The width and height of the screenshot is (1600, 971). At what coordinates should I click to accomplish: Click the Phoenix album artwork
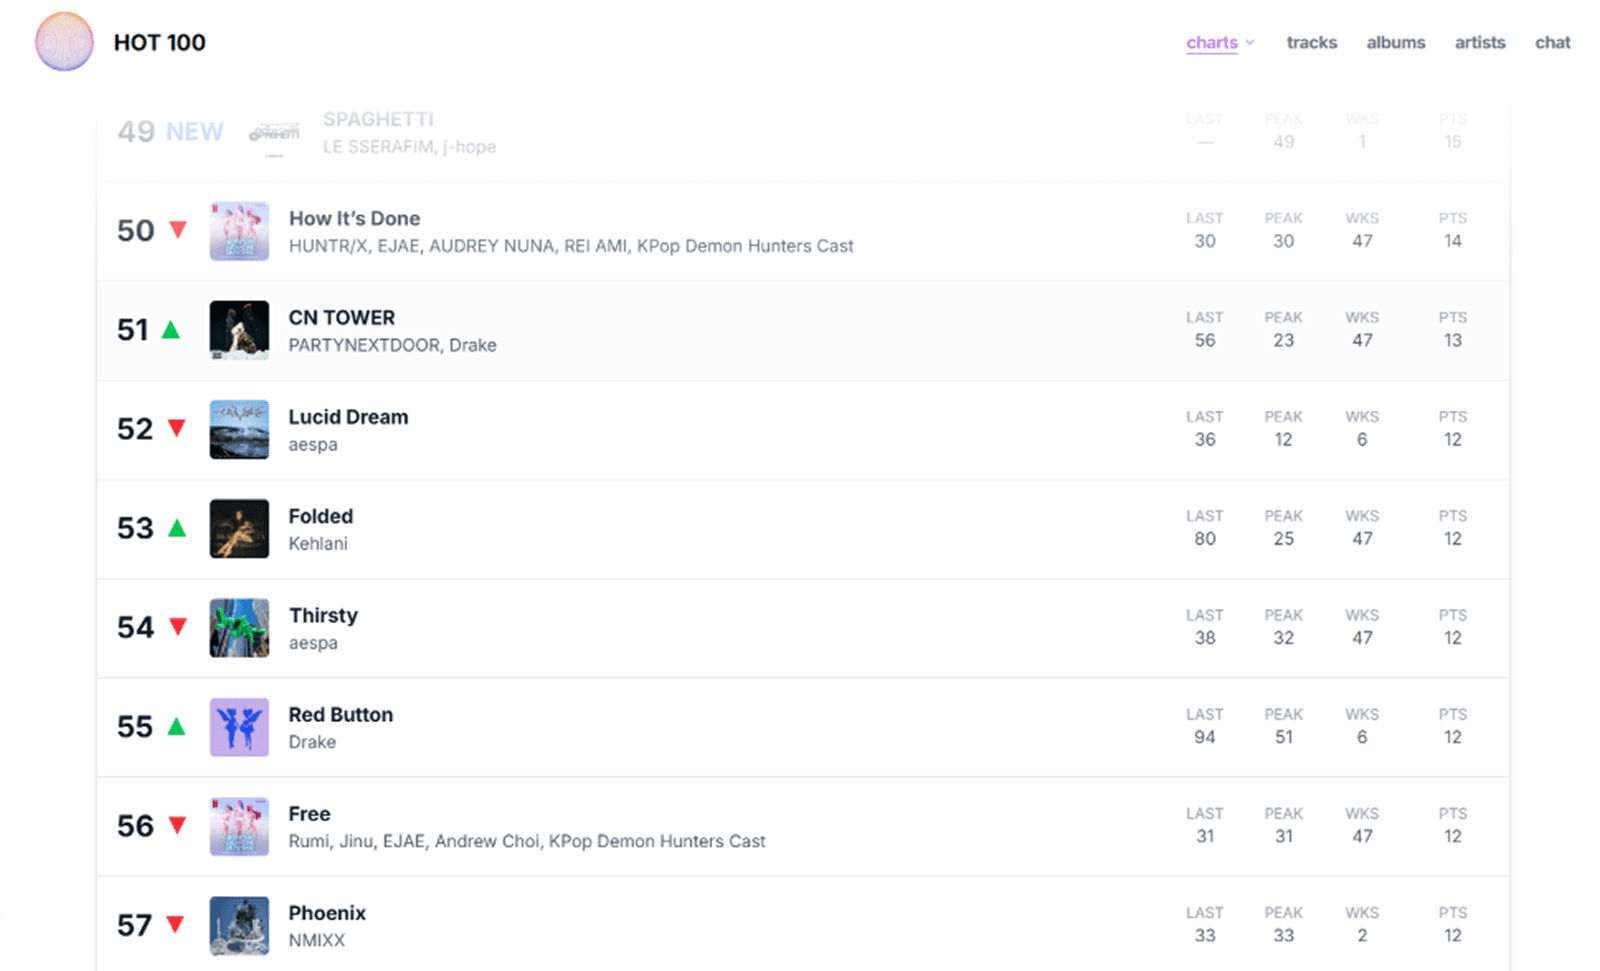coord(239,925)
